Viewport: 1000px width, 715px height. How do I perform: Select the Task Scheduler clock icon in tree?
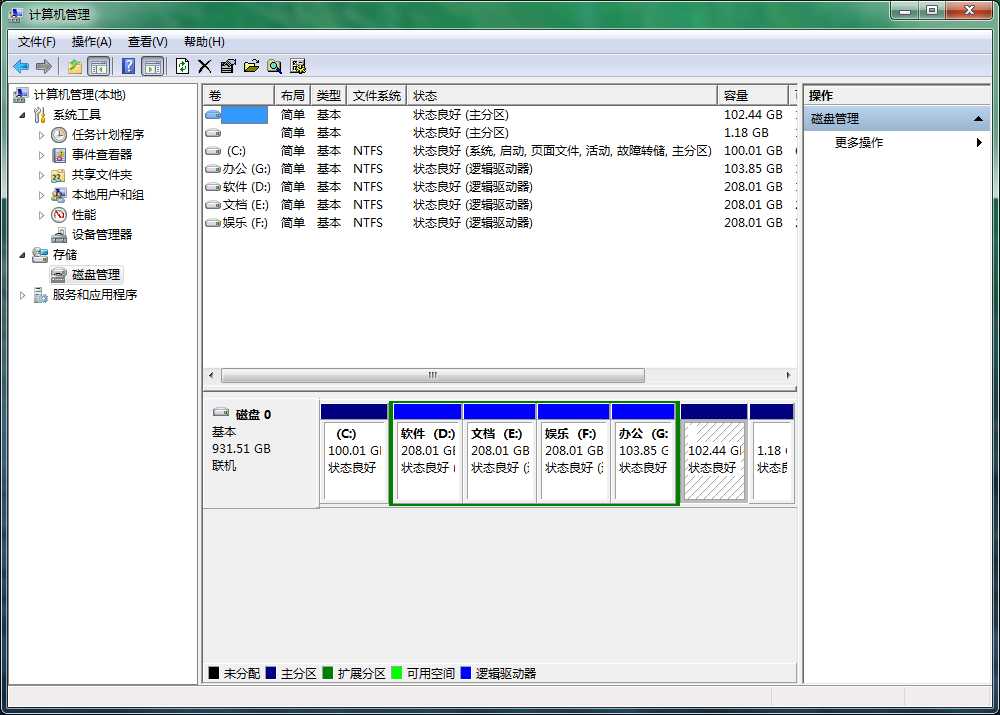[x=59, y=135]
